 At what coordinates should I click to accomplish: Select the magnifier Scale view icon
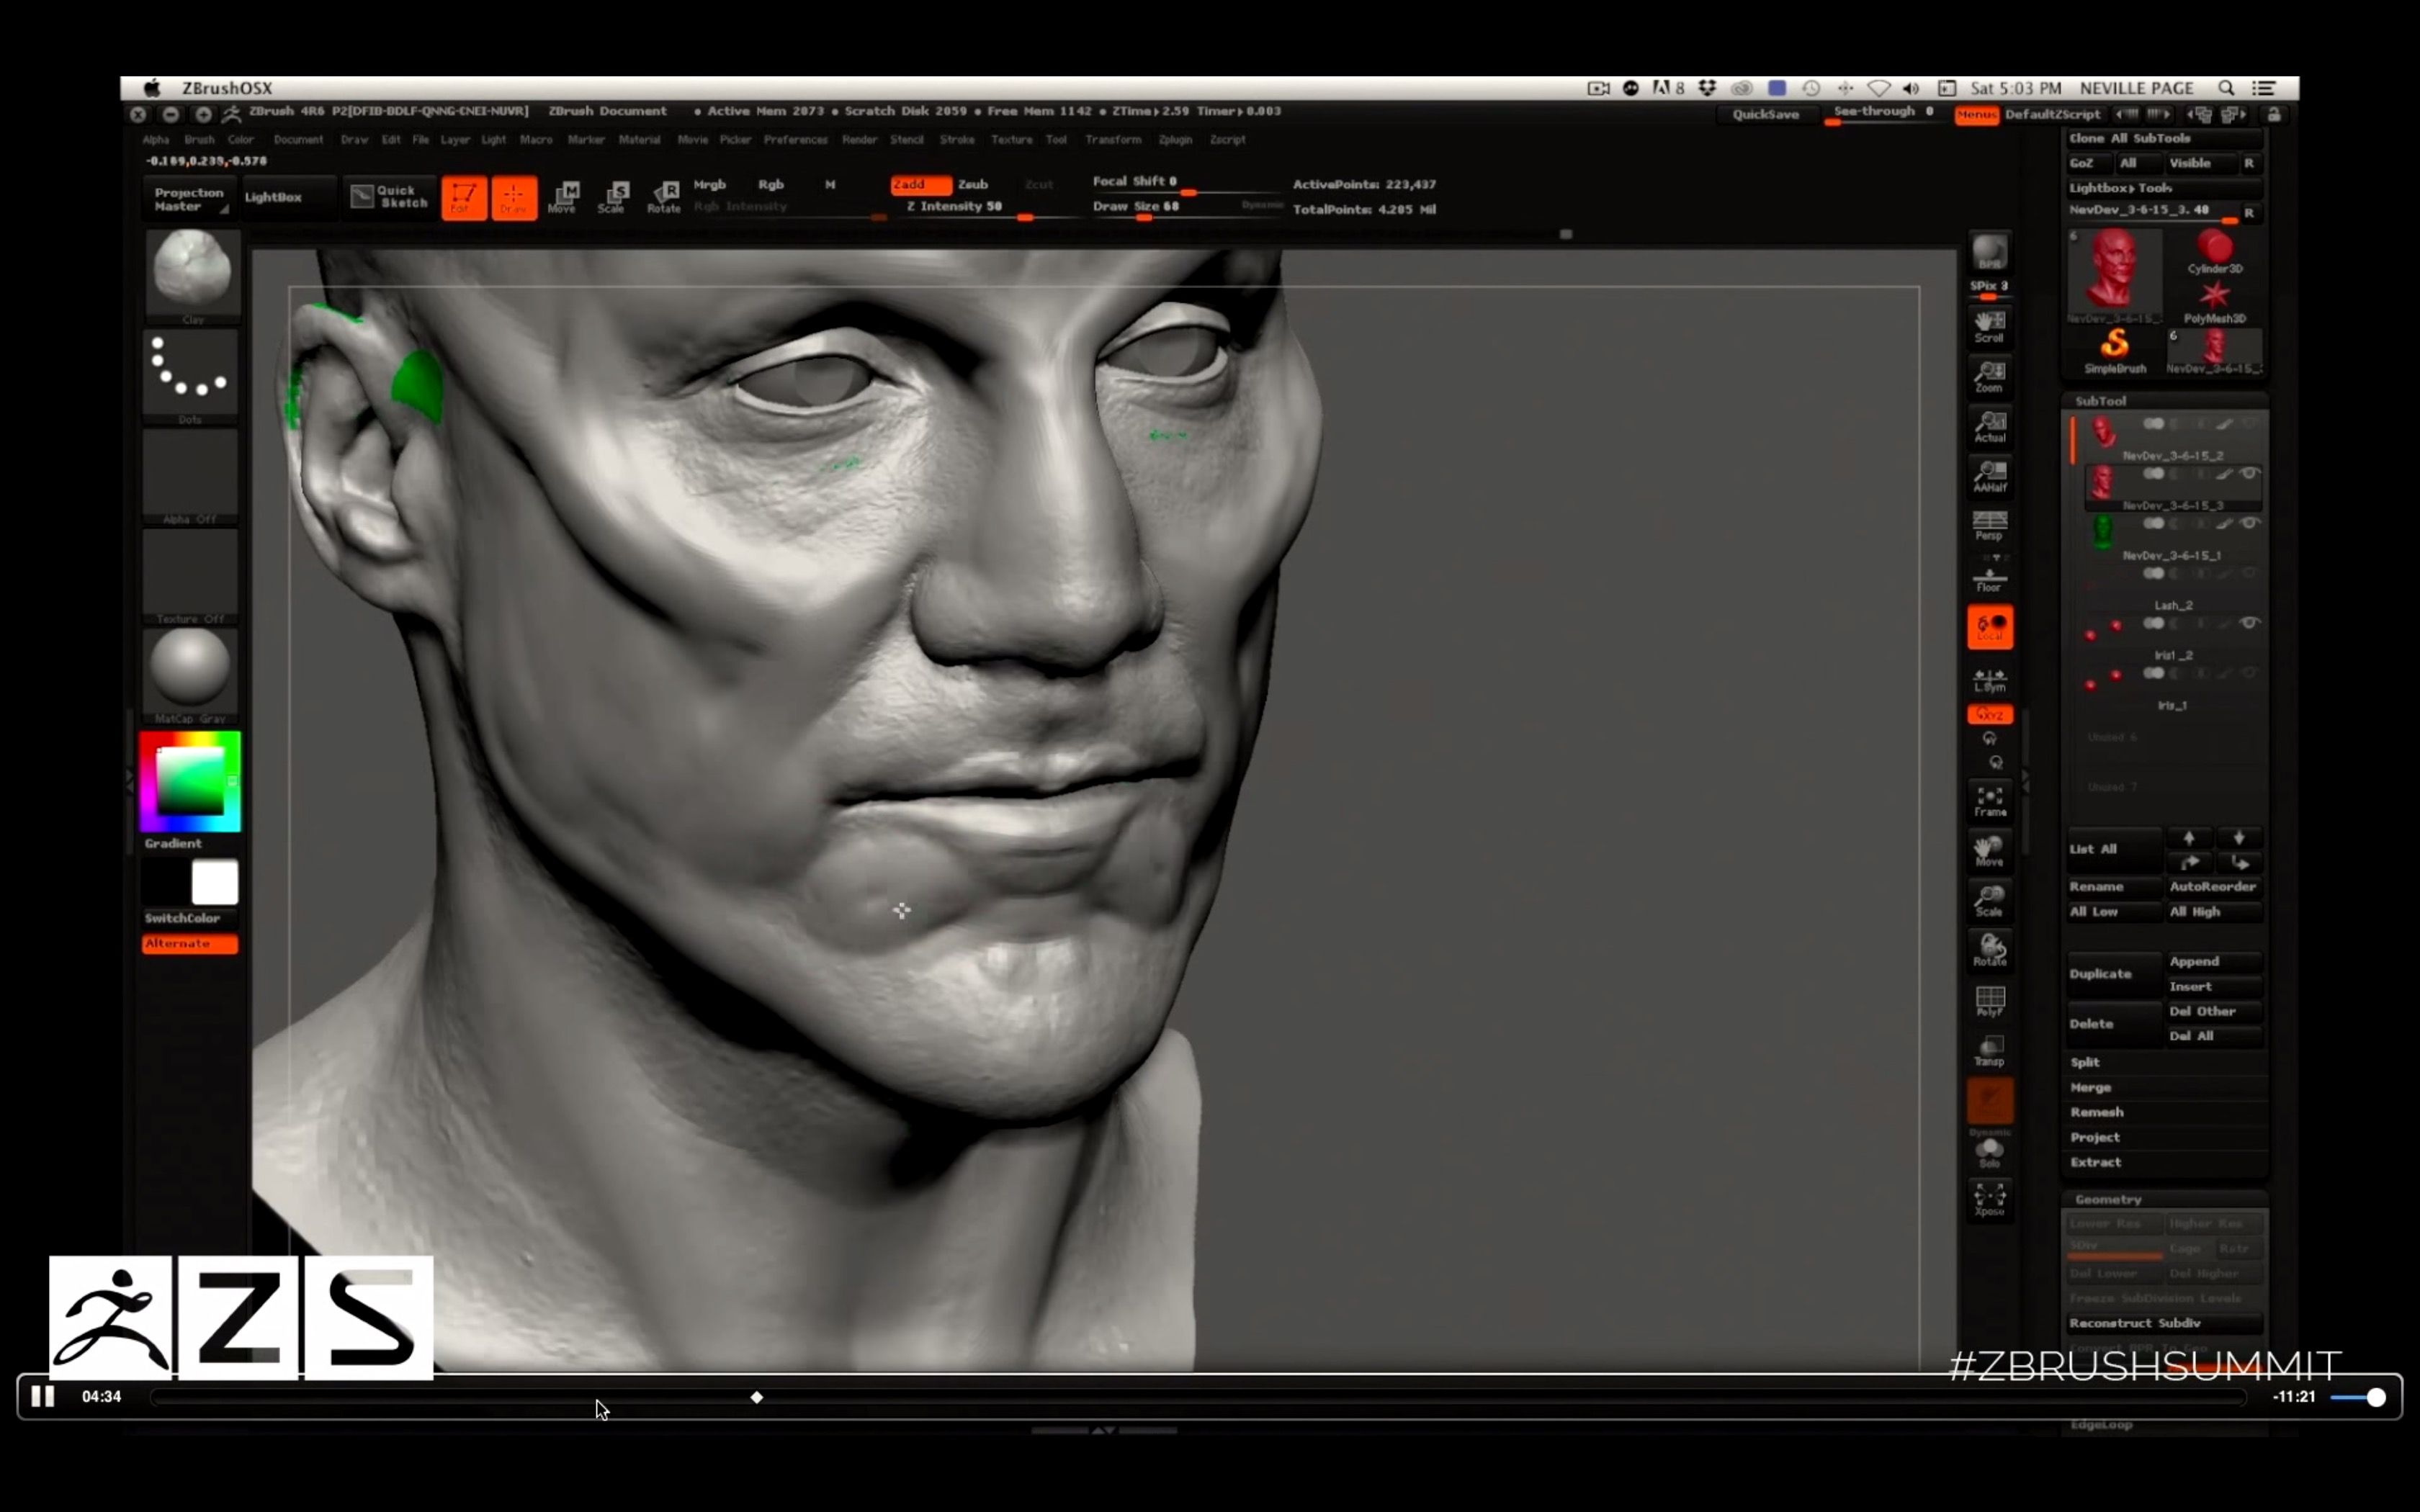click(x=1989, y=900)
